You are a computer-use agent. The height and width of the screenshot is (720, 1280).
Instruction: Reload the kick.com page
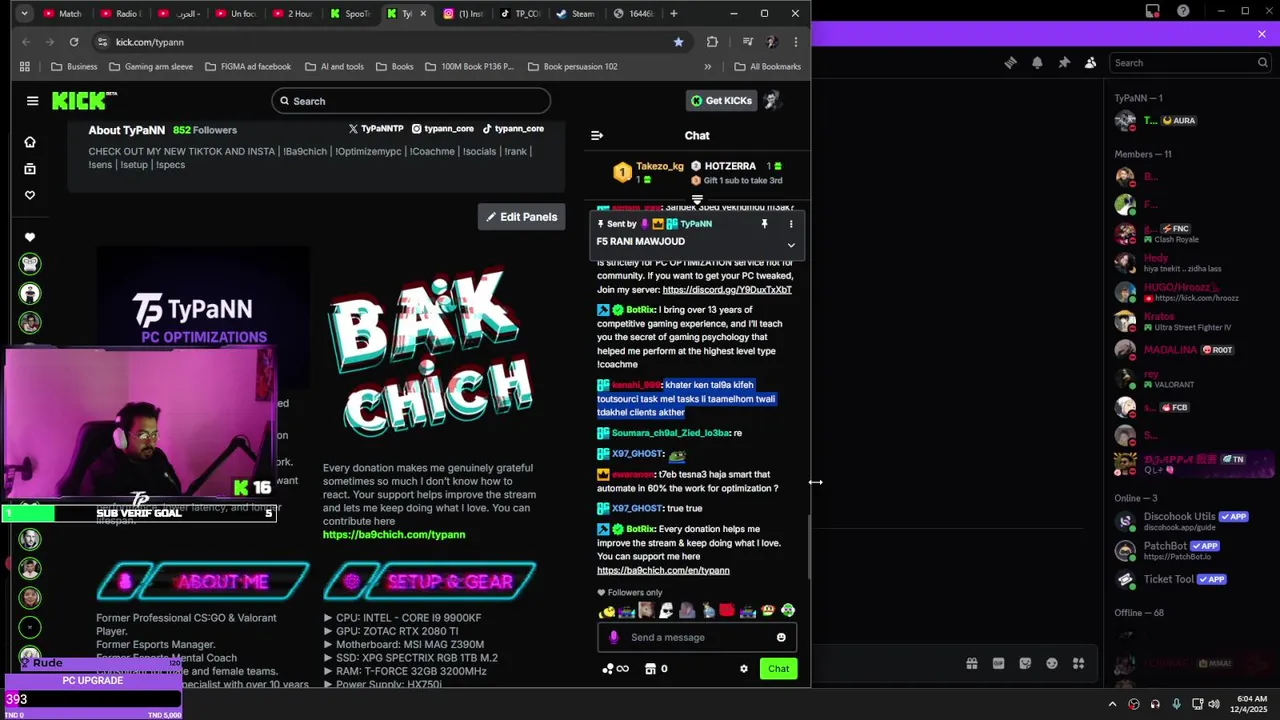[74, 42]
